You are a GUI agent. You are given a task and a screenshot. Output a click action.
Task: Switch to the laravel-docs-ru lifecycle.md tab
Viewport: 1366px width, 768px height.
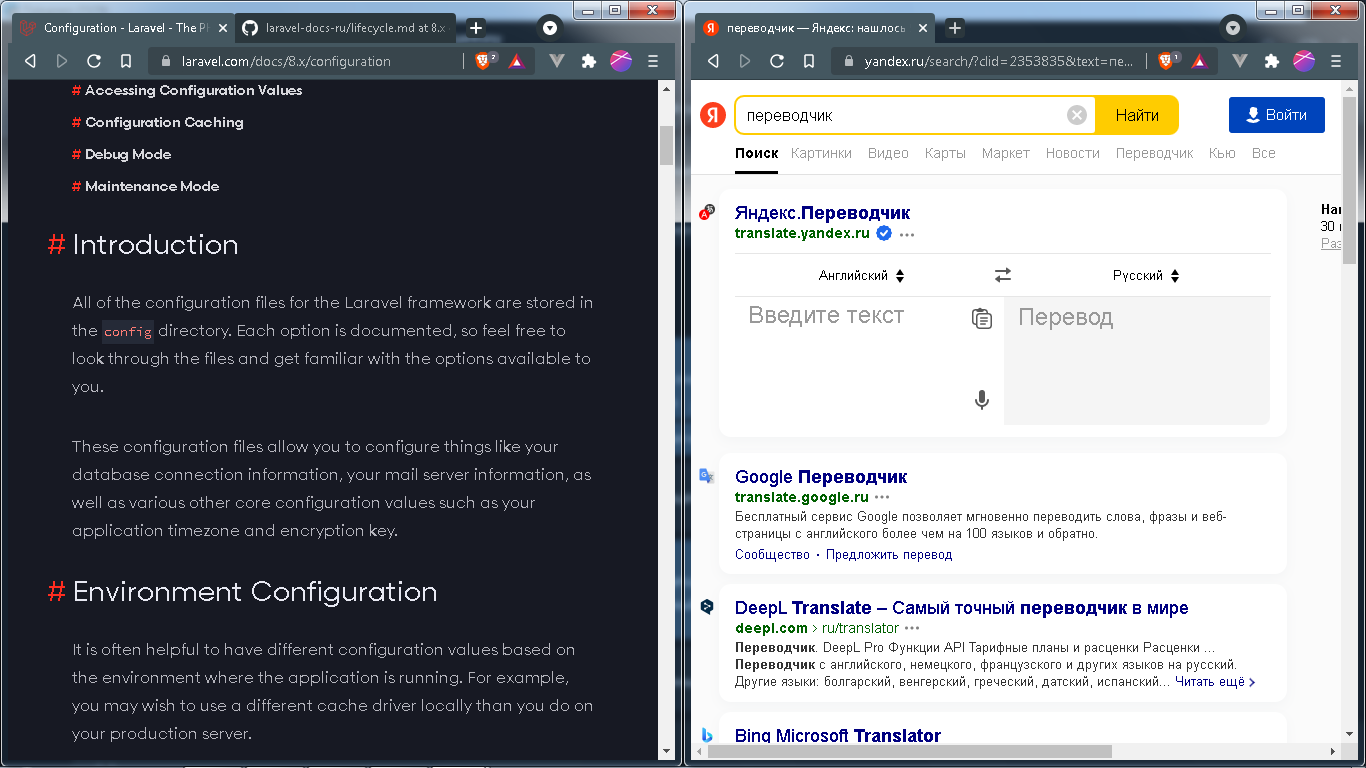tap(347, 28)
